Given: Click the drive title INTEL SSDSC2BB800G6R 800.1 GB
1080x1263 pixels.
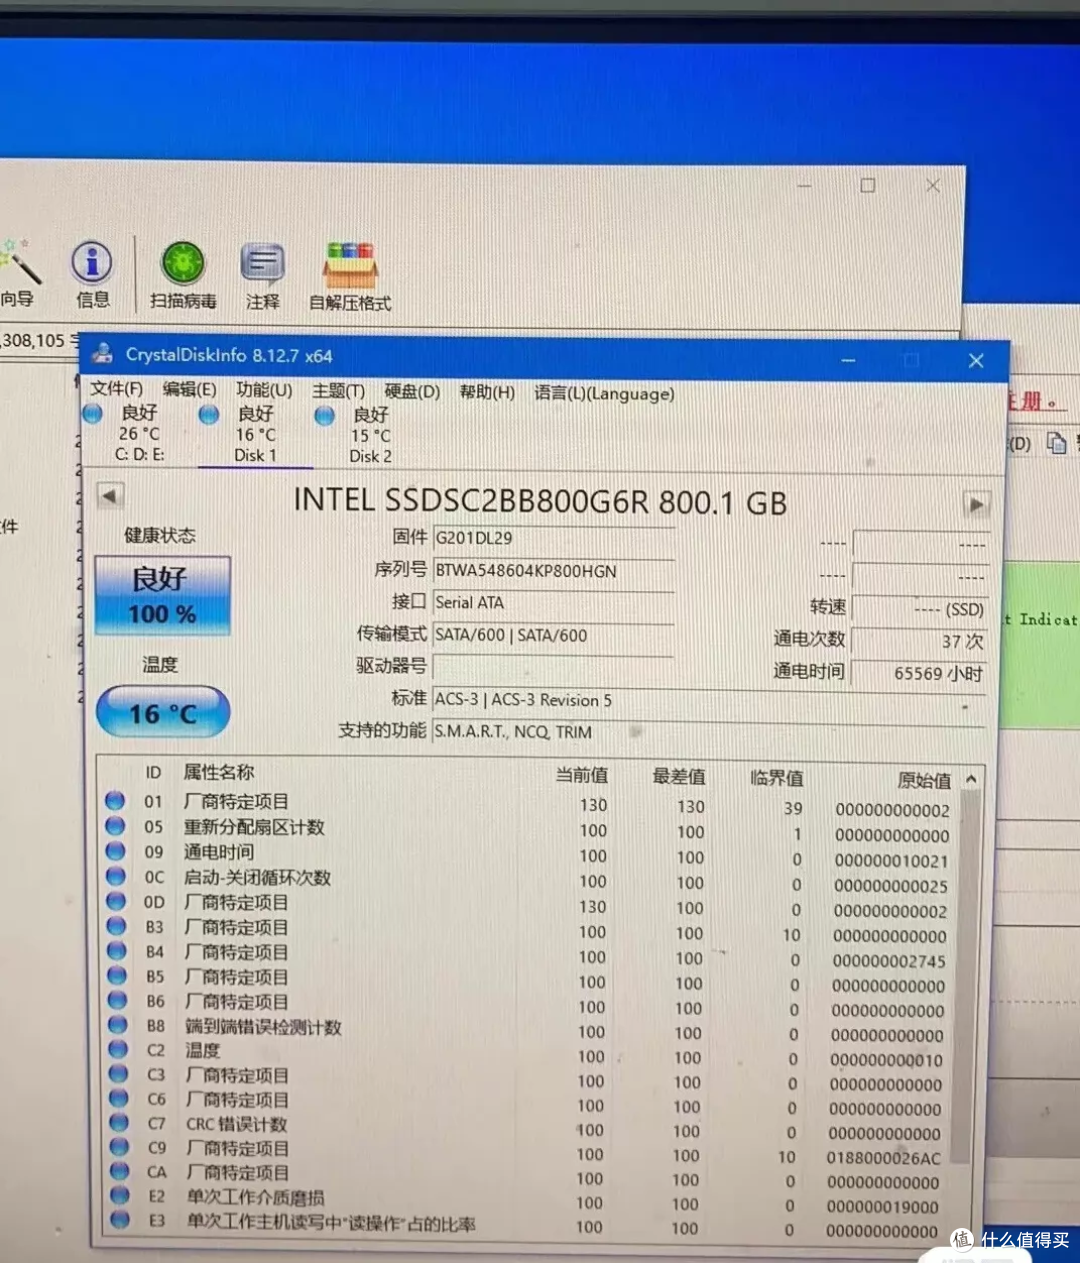Looking at the screenshot, I should click(x=540, y=501).
